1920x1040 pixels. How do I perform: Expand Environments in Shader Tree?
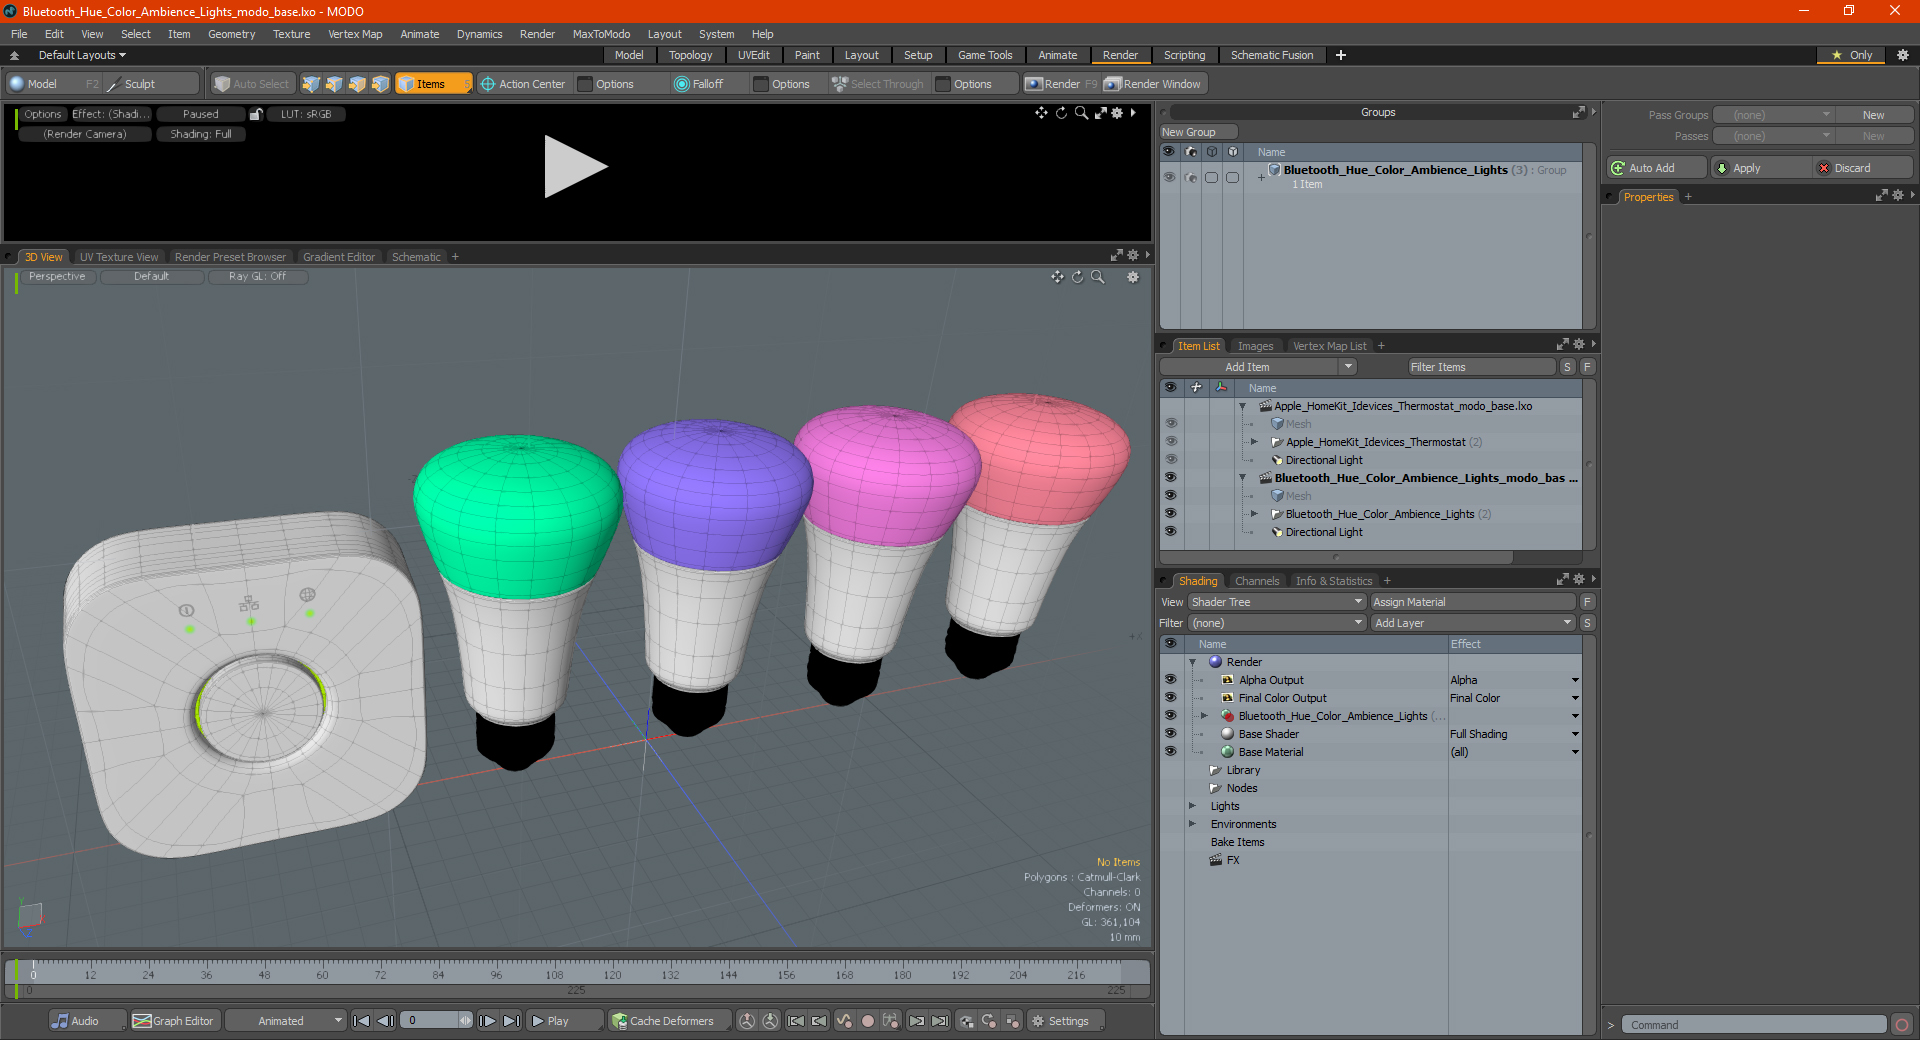point(1192,824)
